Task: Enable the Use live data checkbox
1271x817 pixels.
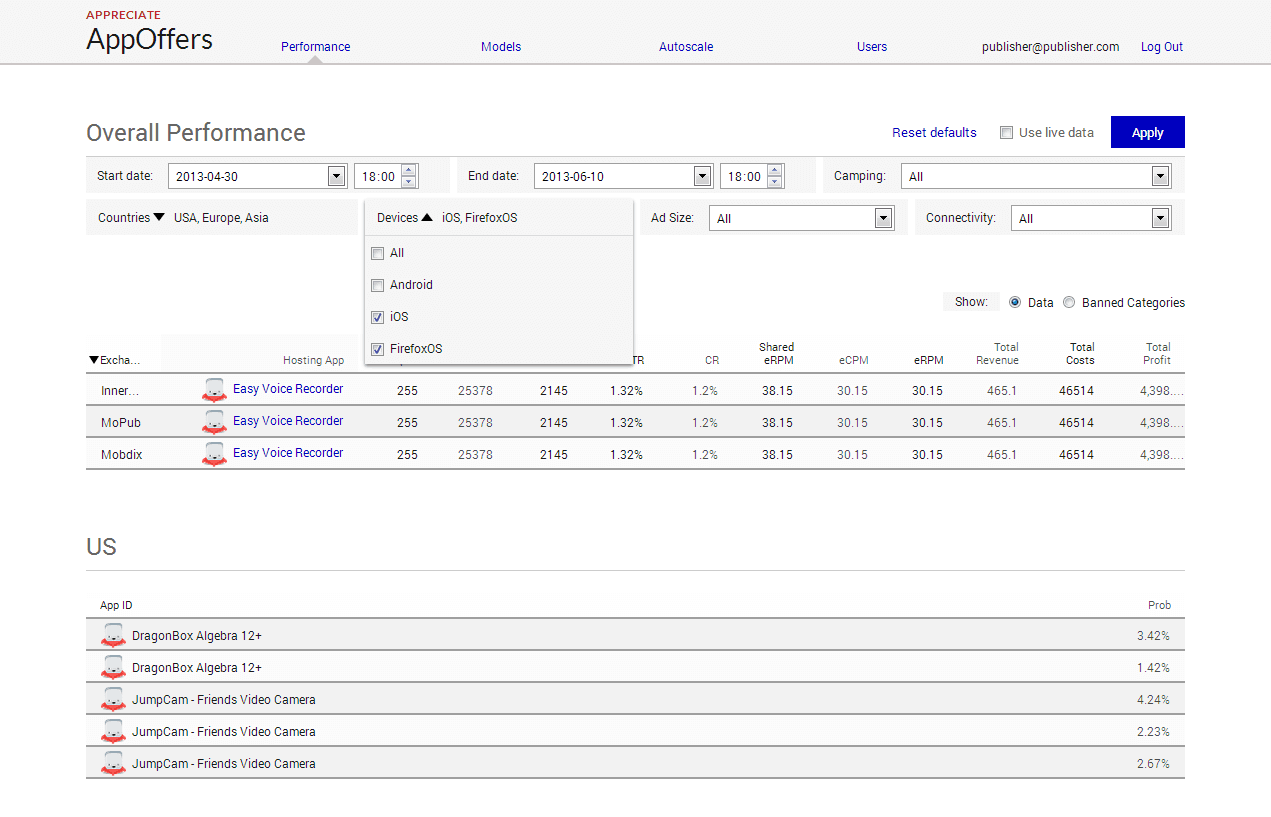Action: pyautogui.click(x=1007, y=133)
